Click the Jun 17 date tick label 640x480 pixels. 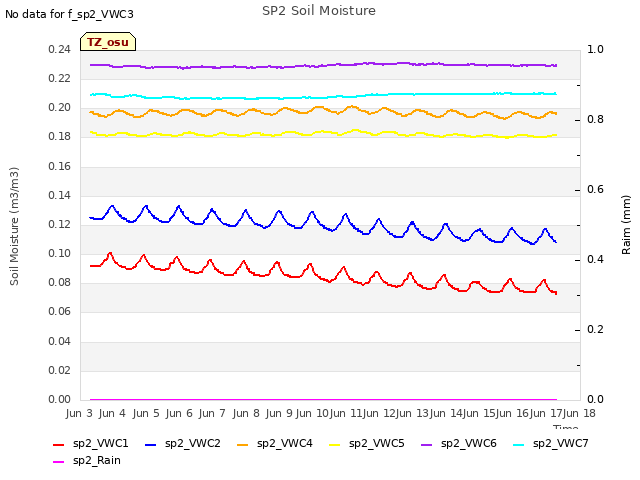545,413
